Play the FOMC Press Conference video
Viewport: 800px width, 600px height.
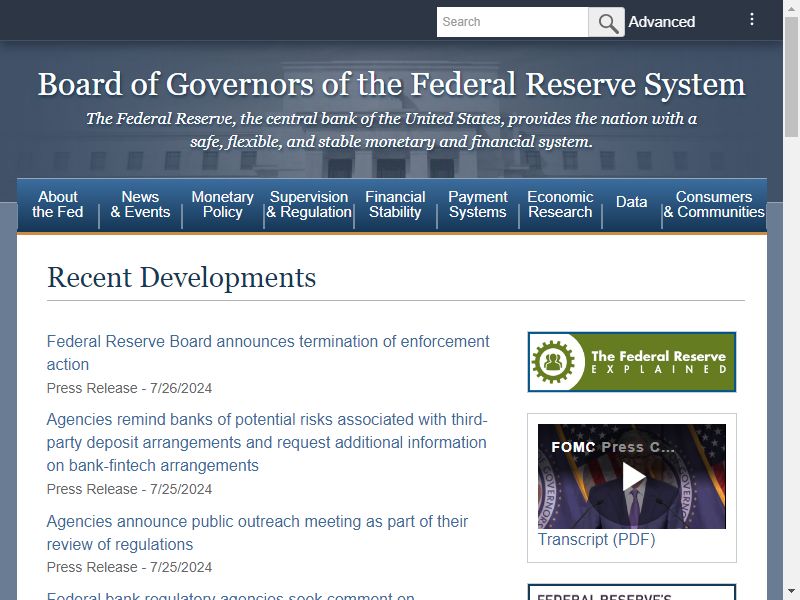click(x=632, y=477)
